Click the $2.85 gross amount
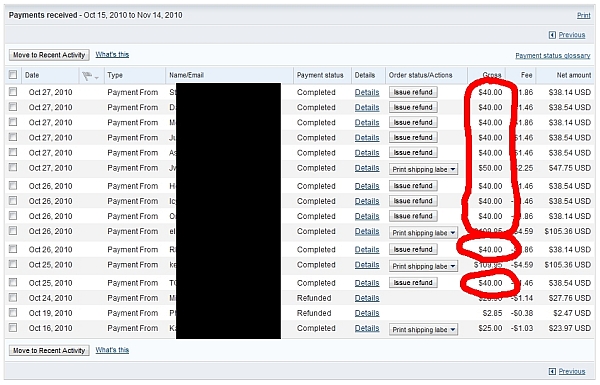 click(x=492, y=313)
